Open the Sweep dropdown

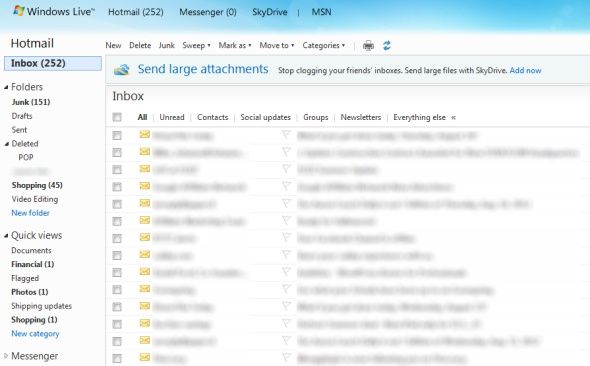(x=196, y=46)
